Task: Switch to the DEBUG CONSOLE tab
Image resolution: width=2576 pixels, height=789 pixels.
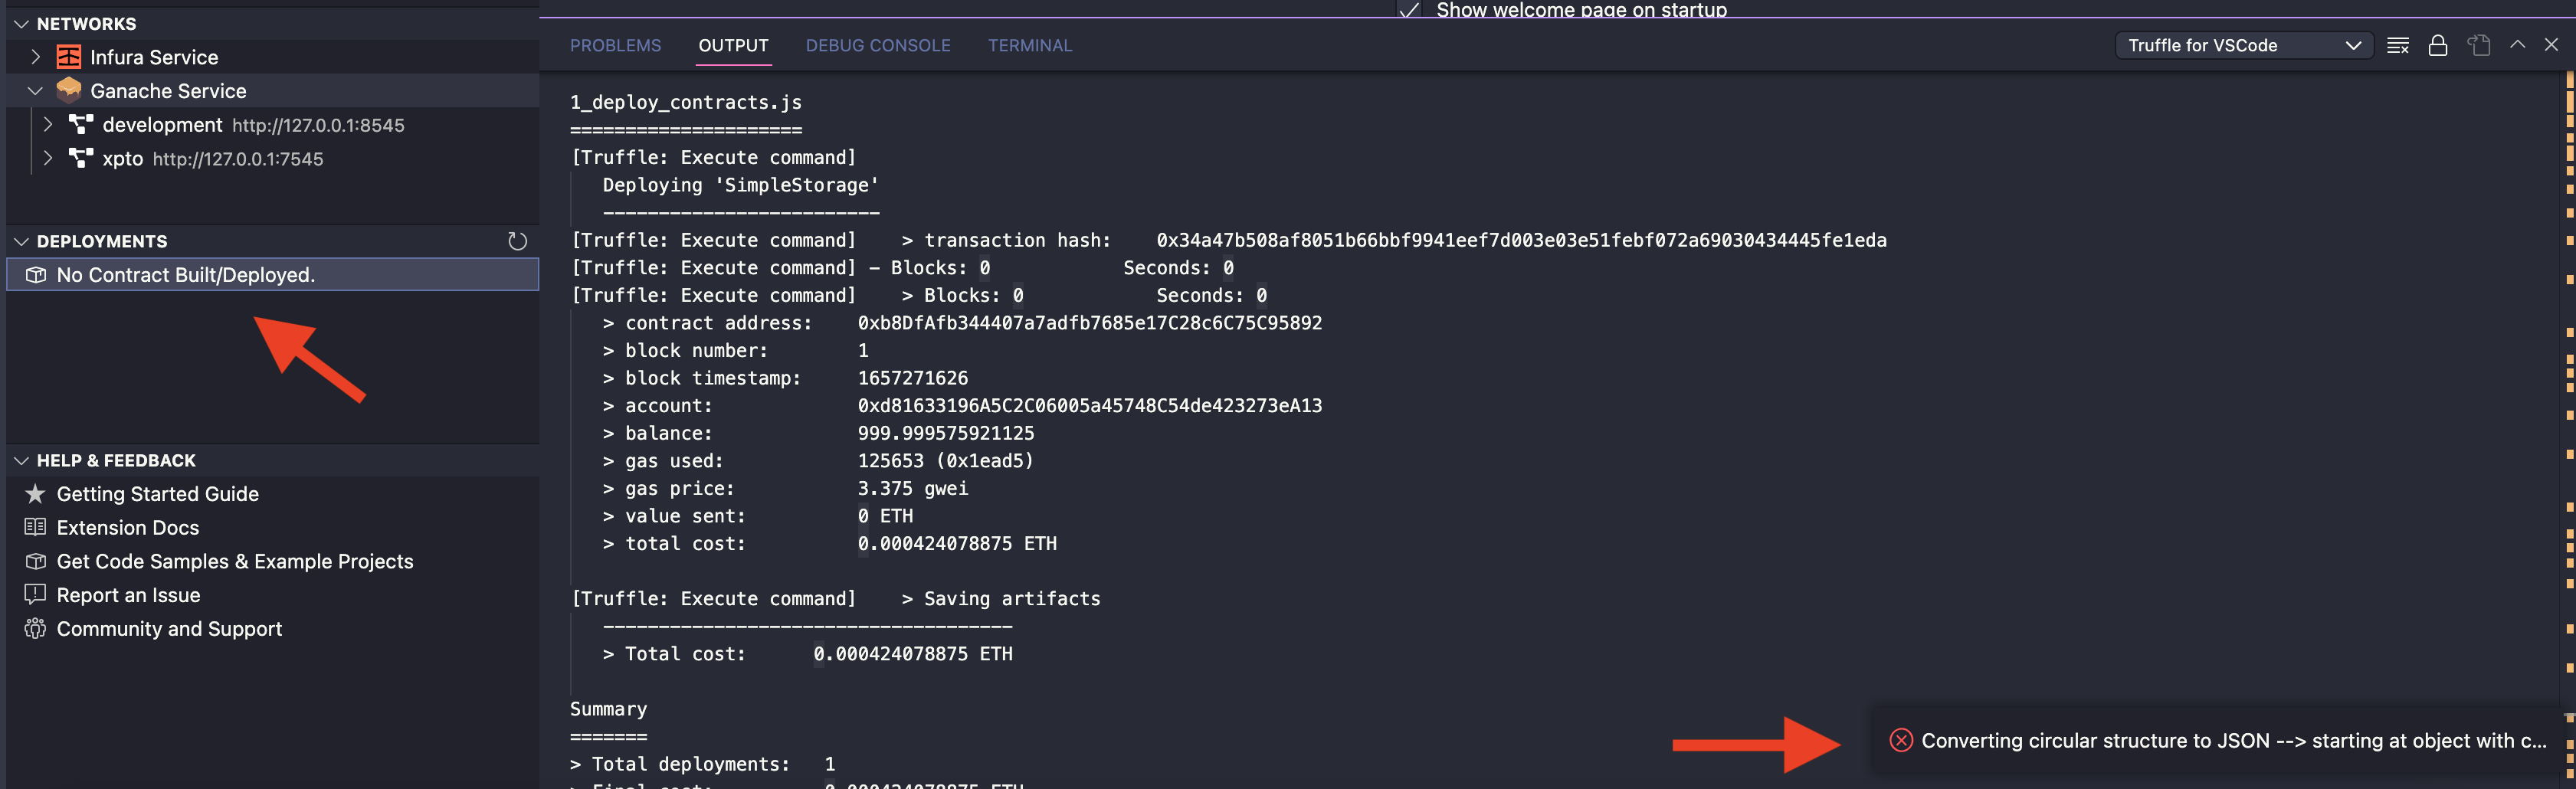Action: (x=878, y=45)
